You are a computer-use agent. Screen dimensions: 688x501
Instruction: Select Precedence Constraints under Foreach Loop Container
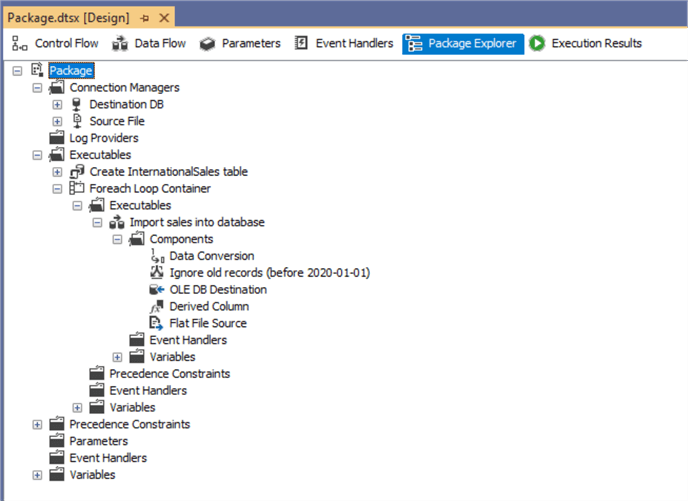(x=170, y=374)
